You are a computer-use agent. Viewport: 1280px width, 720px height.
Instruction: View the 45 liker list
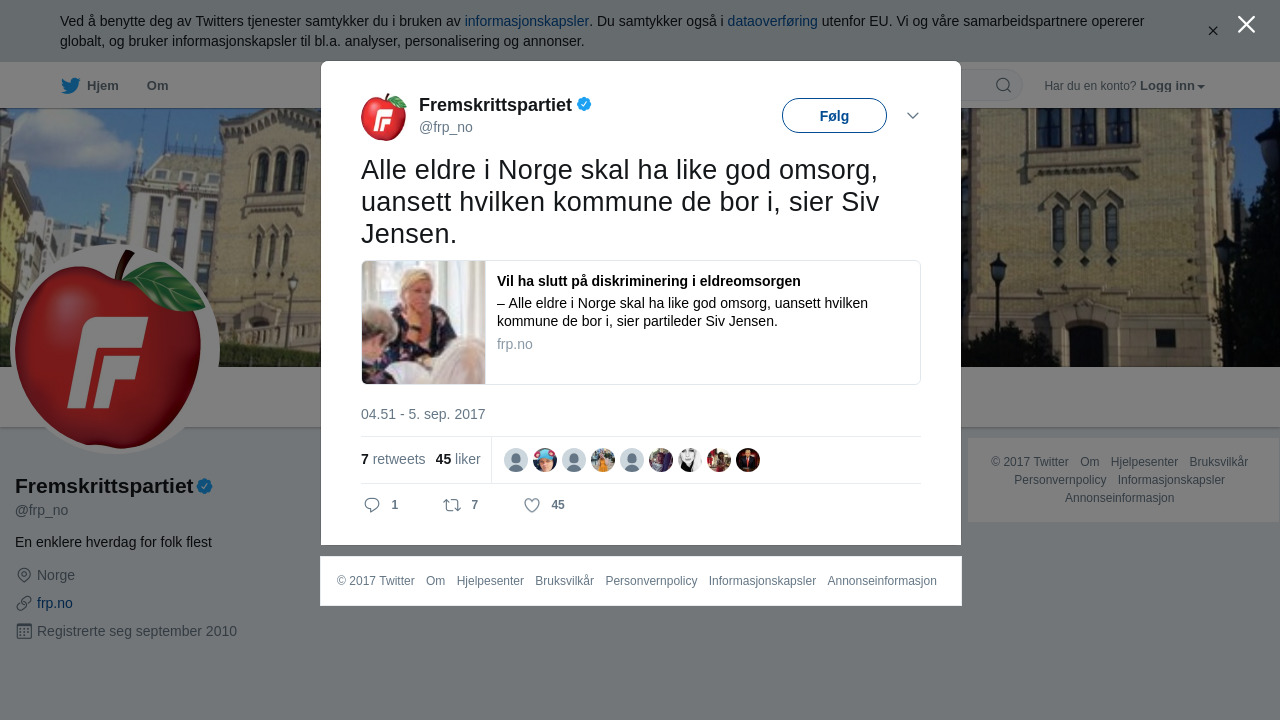coord(458,459)
